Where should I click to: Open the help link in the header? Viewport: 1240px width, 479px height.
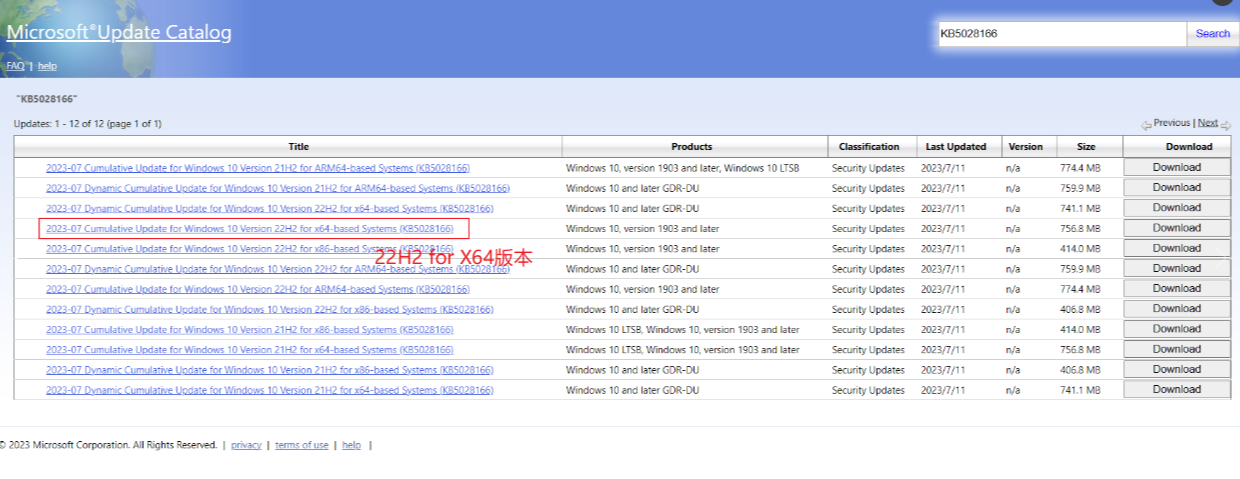click(48, 66)
